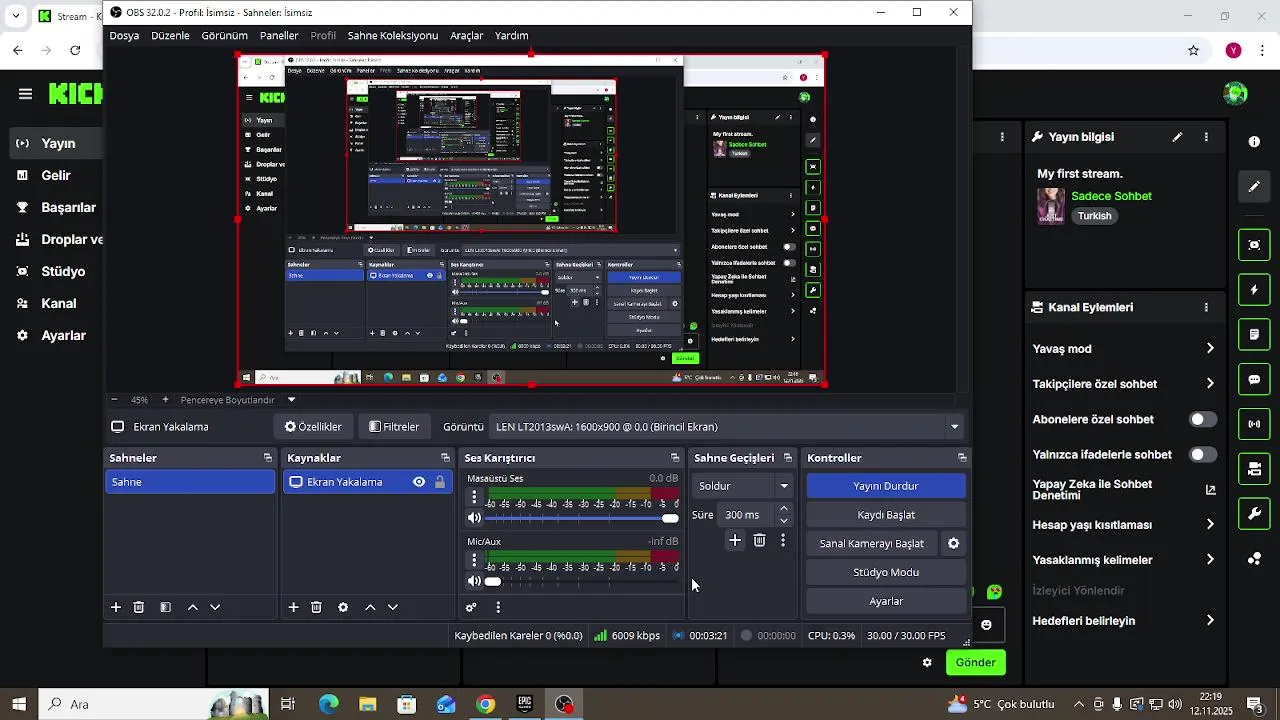
Task: Click Stüdyo Modu button
Action: (886, 573)
